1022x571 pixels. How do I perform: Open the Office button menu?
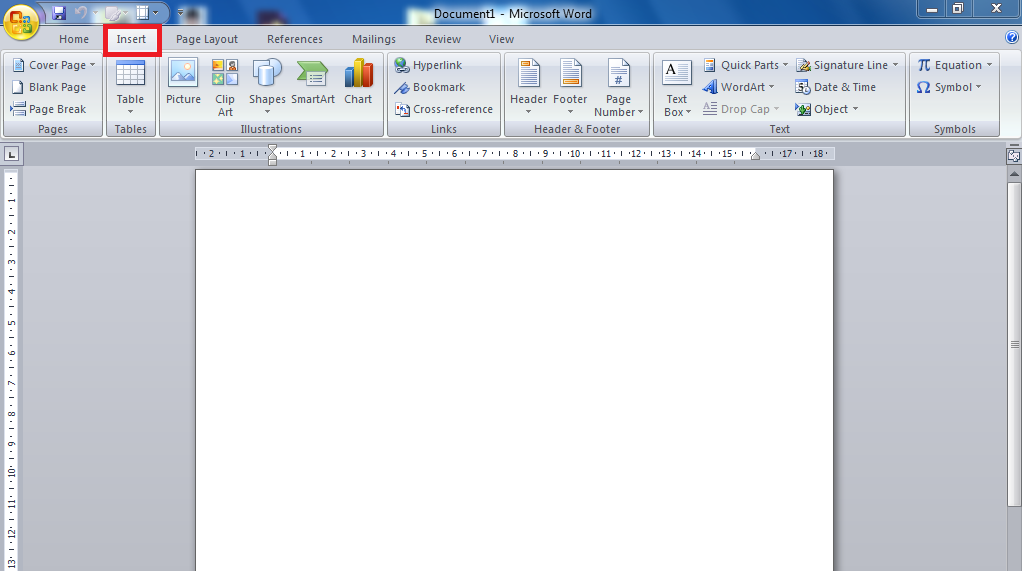coord(21,22)
